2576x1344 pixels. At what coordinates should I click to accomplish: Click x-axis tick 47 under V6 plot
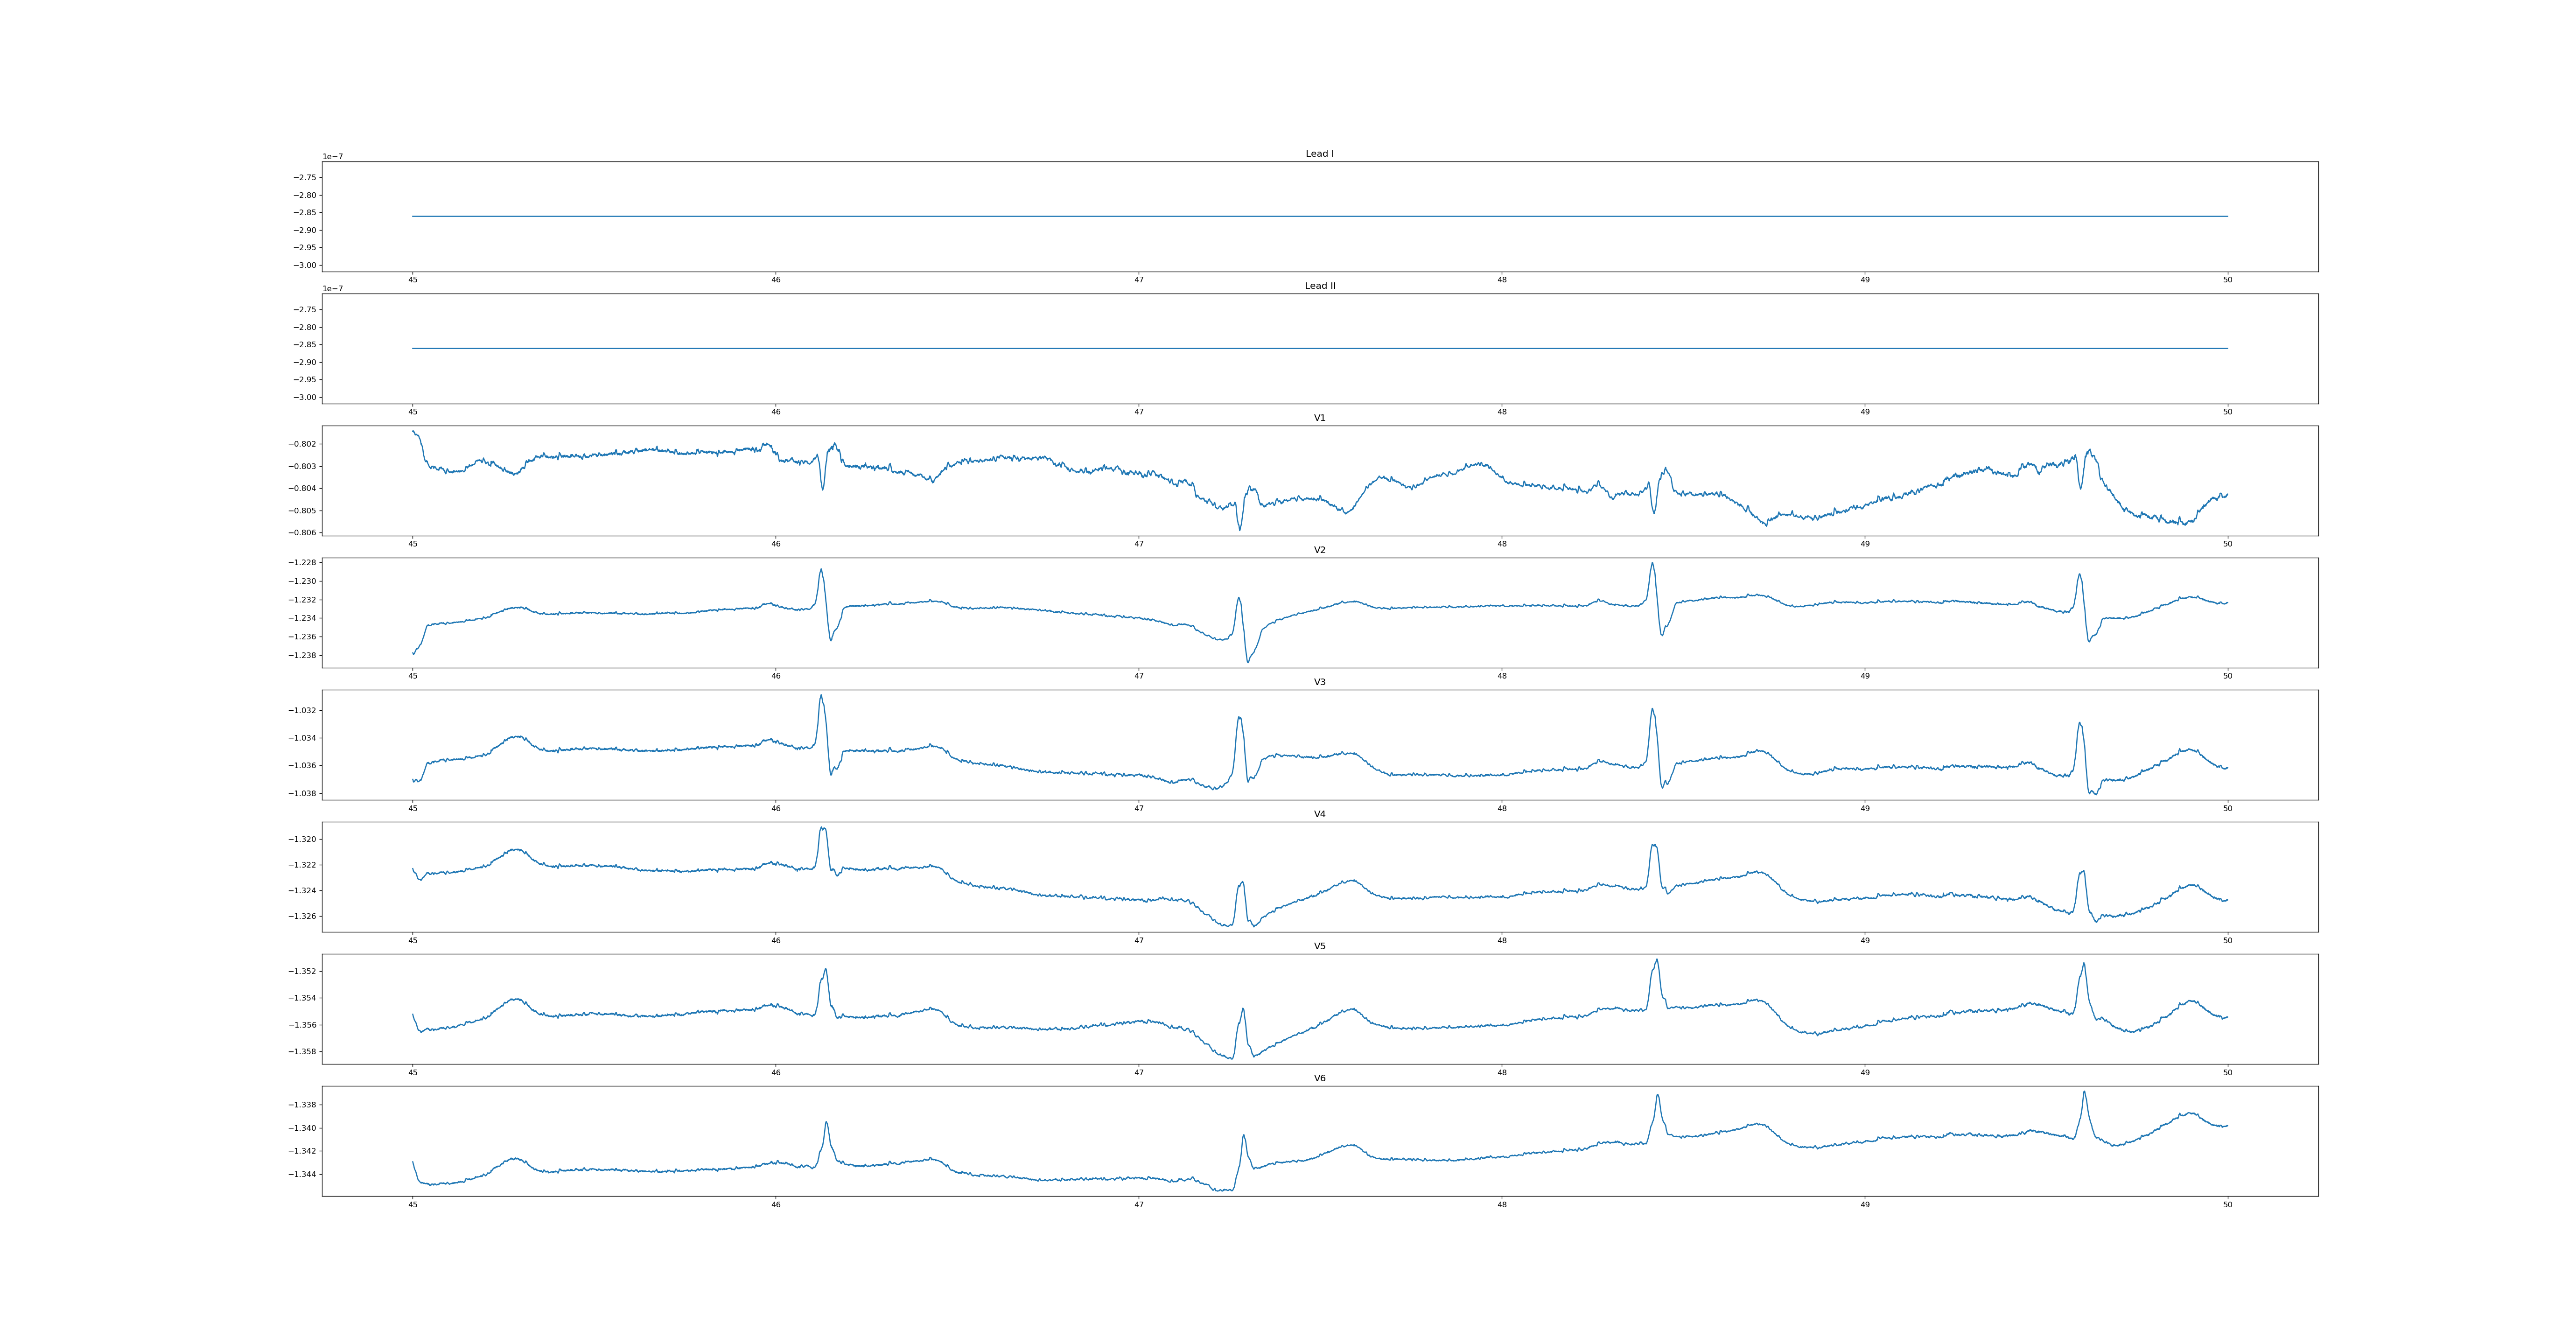pyautogui.click(x=1139, y=1205)
